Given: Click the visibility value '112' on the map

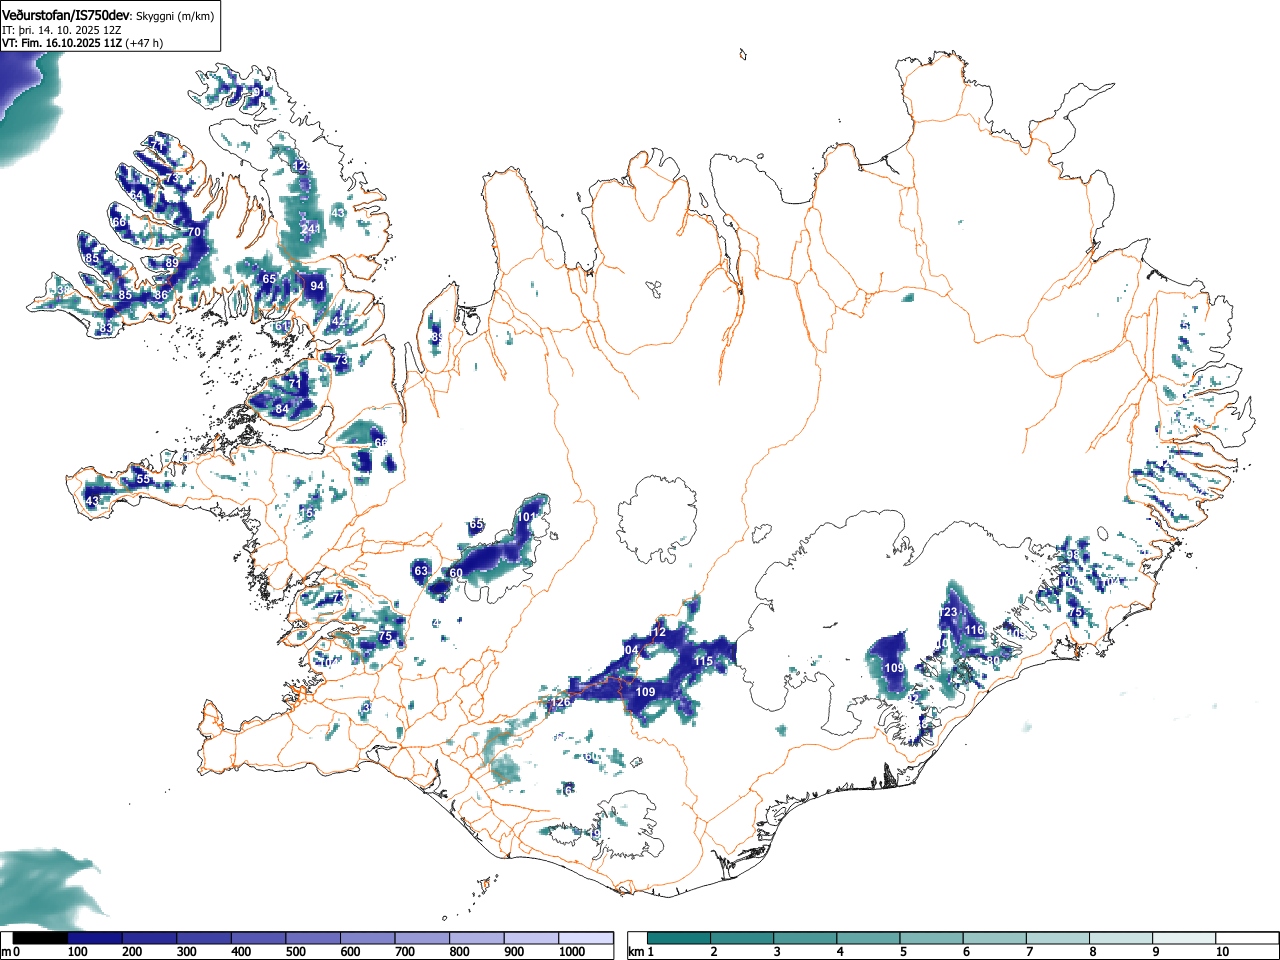Looking at the screenshot, I should pyautogui.click(x=656, y=632).
